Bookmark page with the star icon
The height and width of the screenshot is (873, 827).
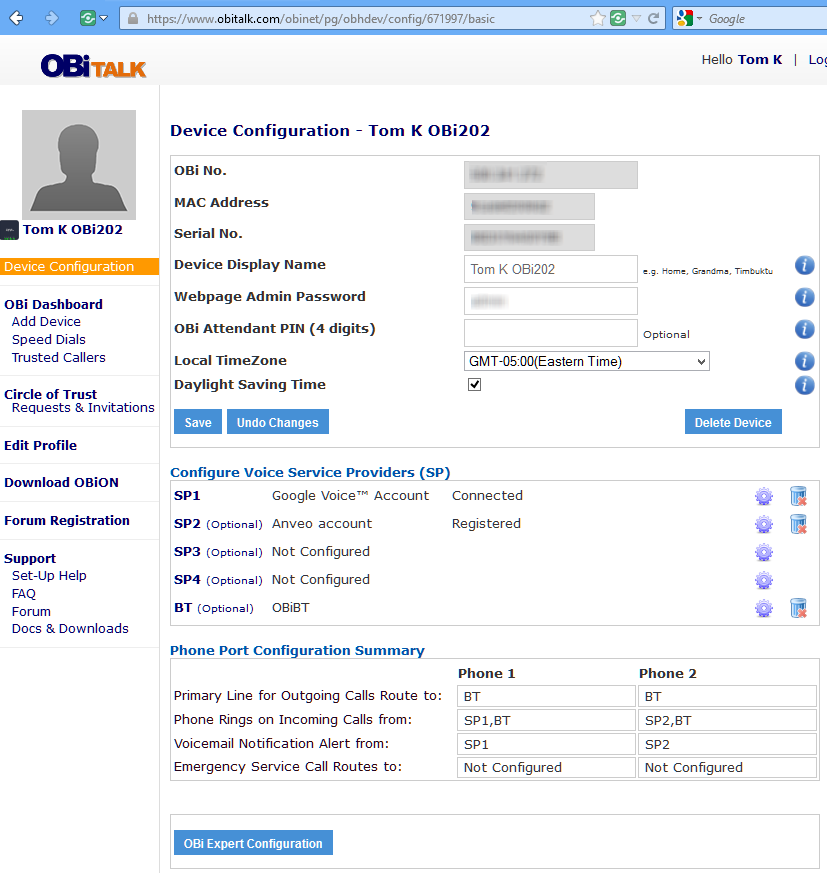[598, 18]
